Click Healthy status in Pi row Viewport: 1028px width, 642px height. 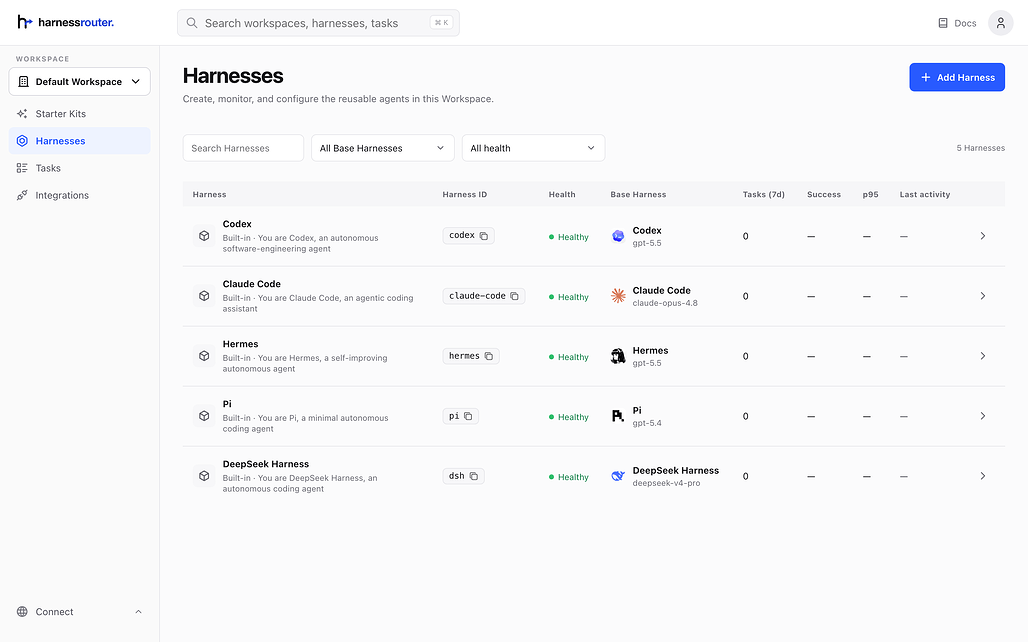[x=569, y=417]
